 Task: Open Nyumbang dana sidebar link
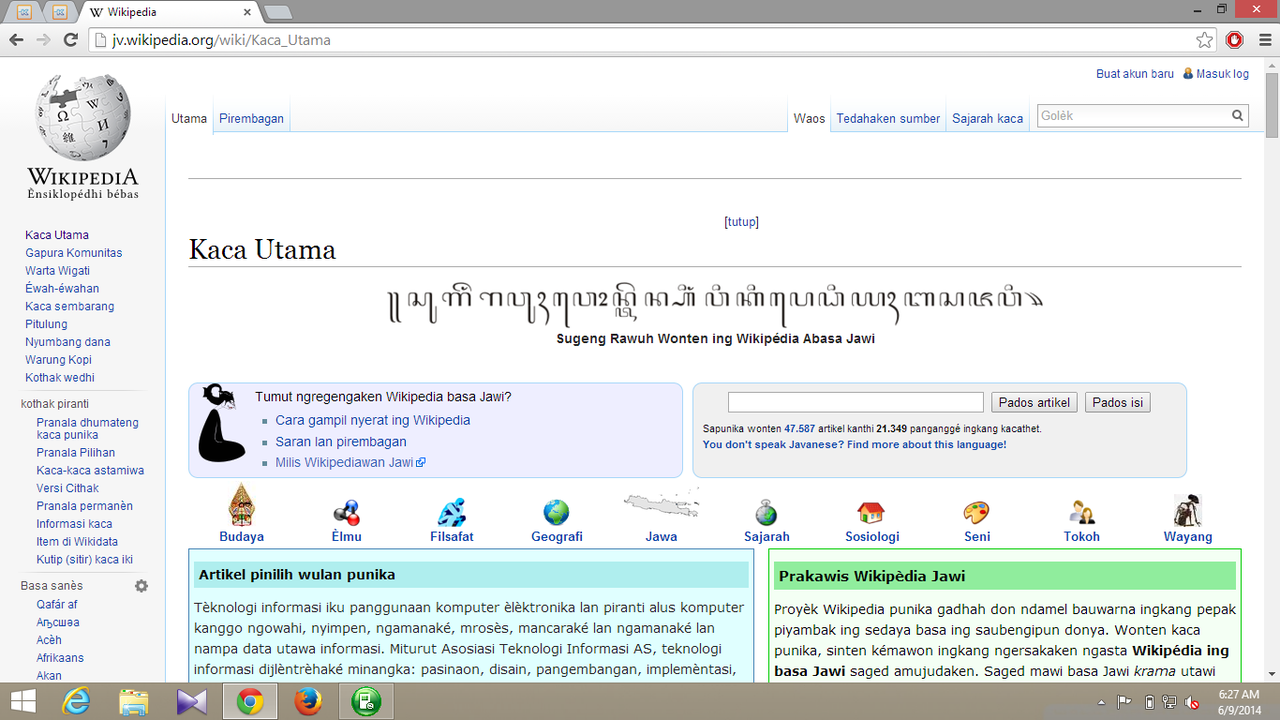click(x=68, y=342)
